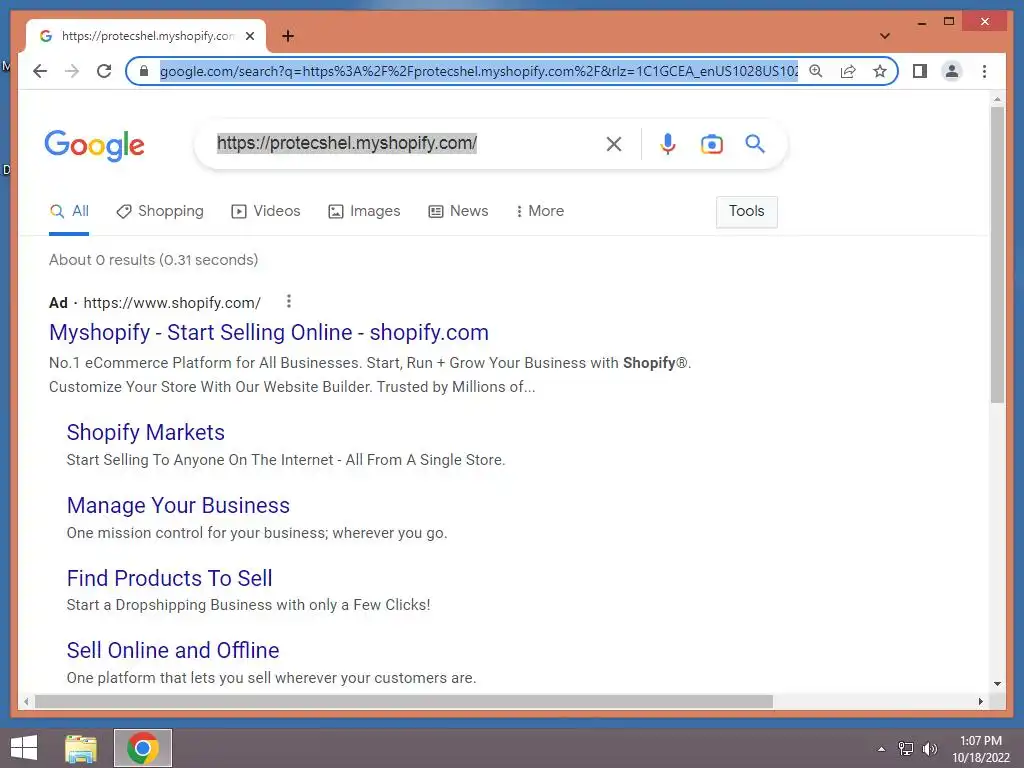Show hidden system tray icons
This screenshot has height=768, width=1024.
pos(882,749)
